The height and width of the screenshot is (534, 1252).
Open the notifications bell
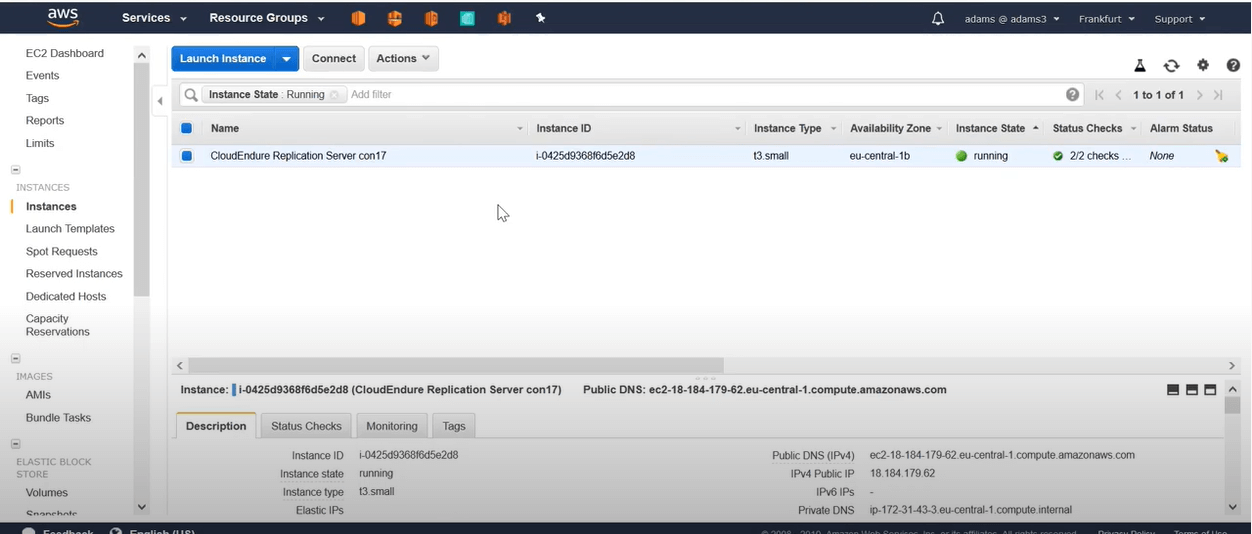point(938,18)
